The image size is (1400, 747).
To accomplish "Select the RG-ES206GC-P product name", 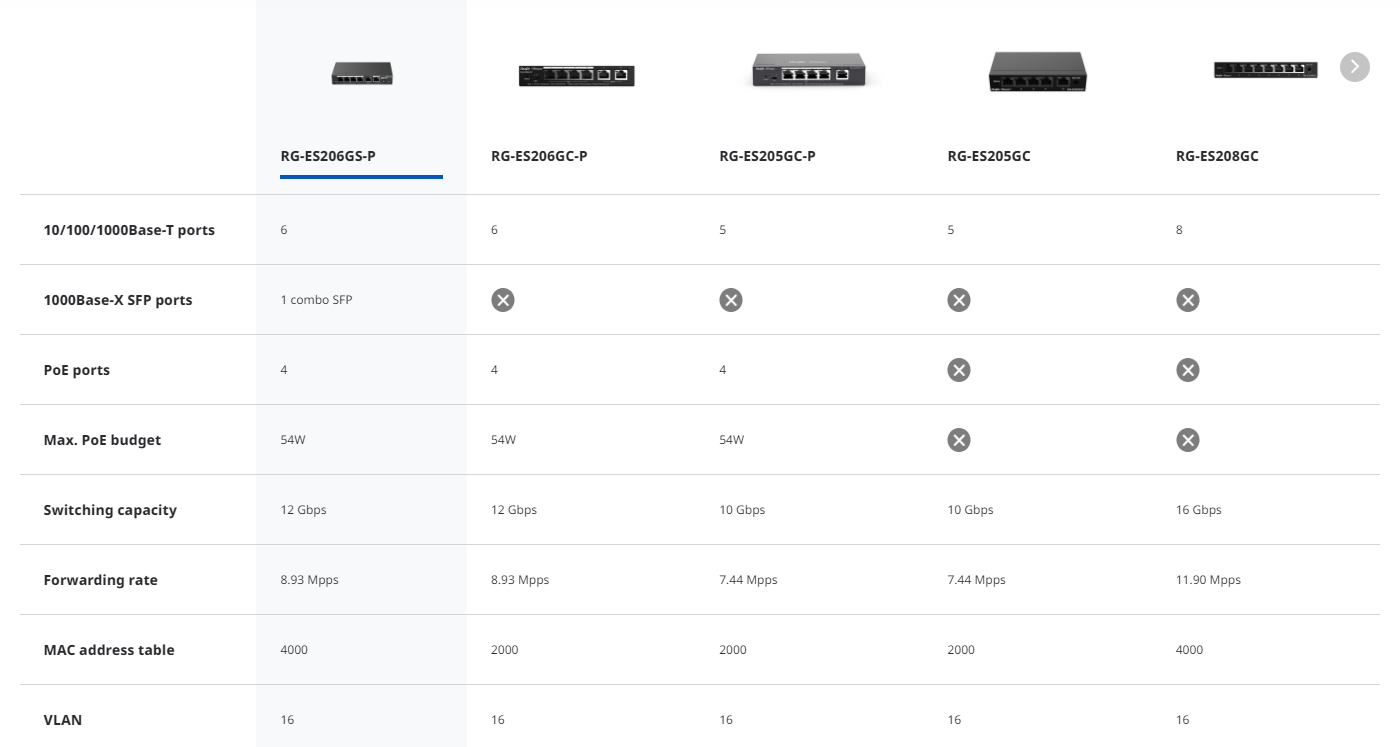I will [539, 156].
